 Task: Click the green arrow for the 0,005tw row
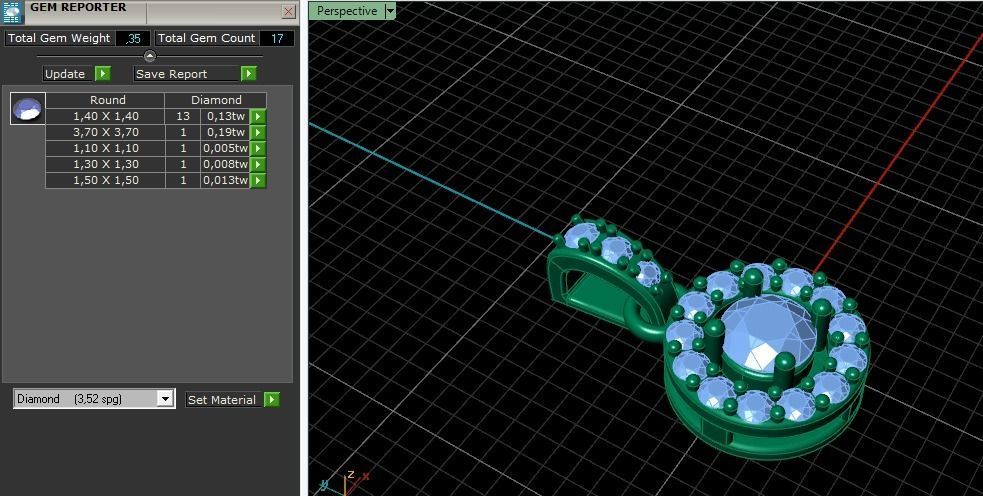(x=258, y=149)
